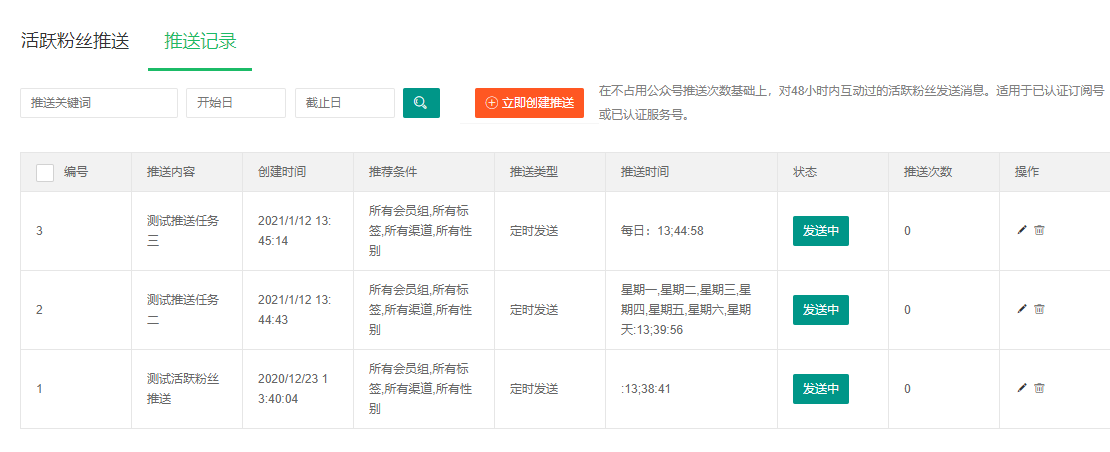The height and width of the screenshot is (452, 1110).
Task: Click 发送中 status for 测试活跃粉丝推送
Action: pos(820,389)
